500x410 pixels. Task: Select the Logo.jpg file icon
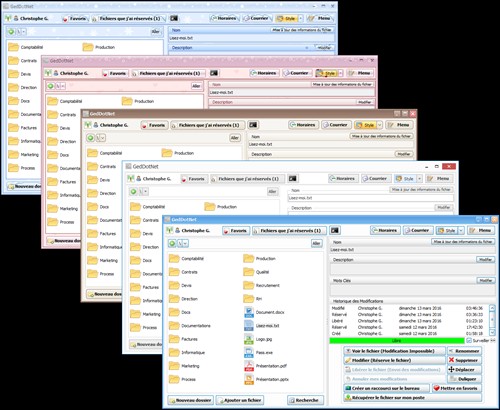(249, 339)
